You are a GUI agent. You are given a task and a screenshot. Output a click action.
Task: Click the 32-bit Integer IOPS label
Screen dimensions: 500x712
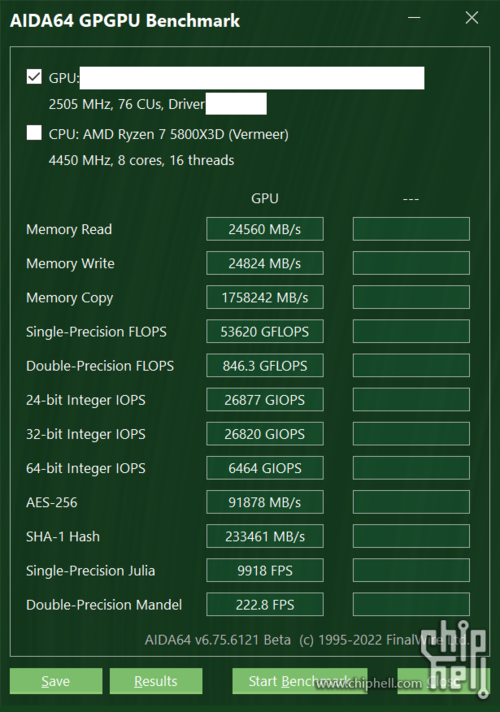86,434
